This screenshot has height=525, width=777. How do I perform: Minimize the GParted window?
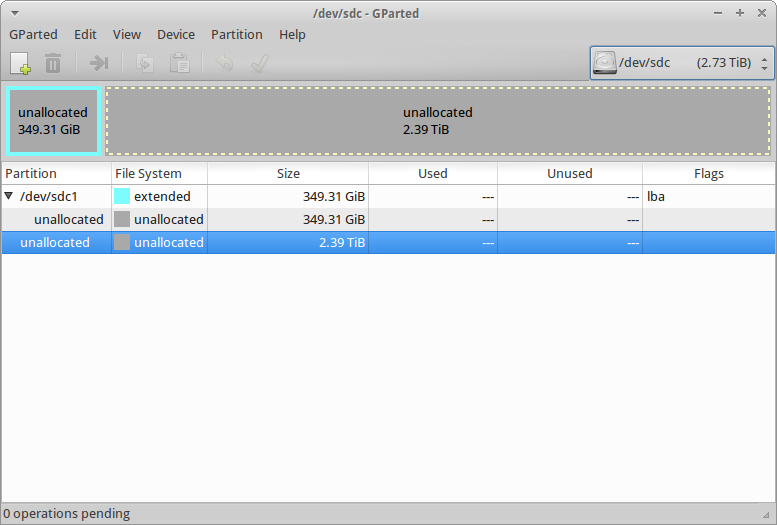tap(718, 13)
